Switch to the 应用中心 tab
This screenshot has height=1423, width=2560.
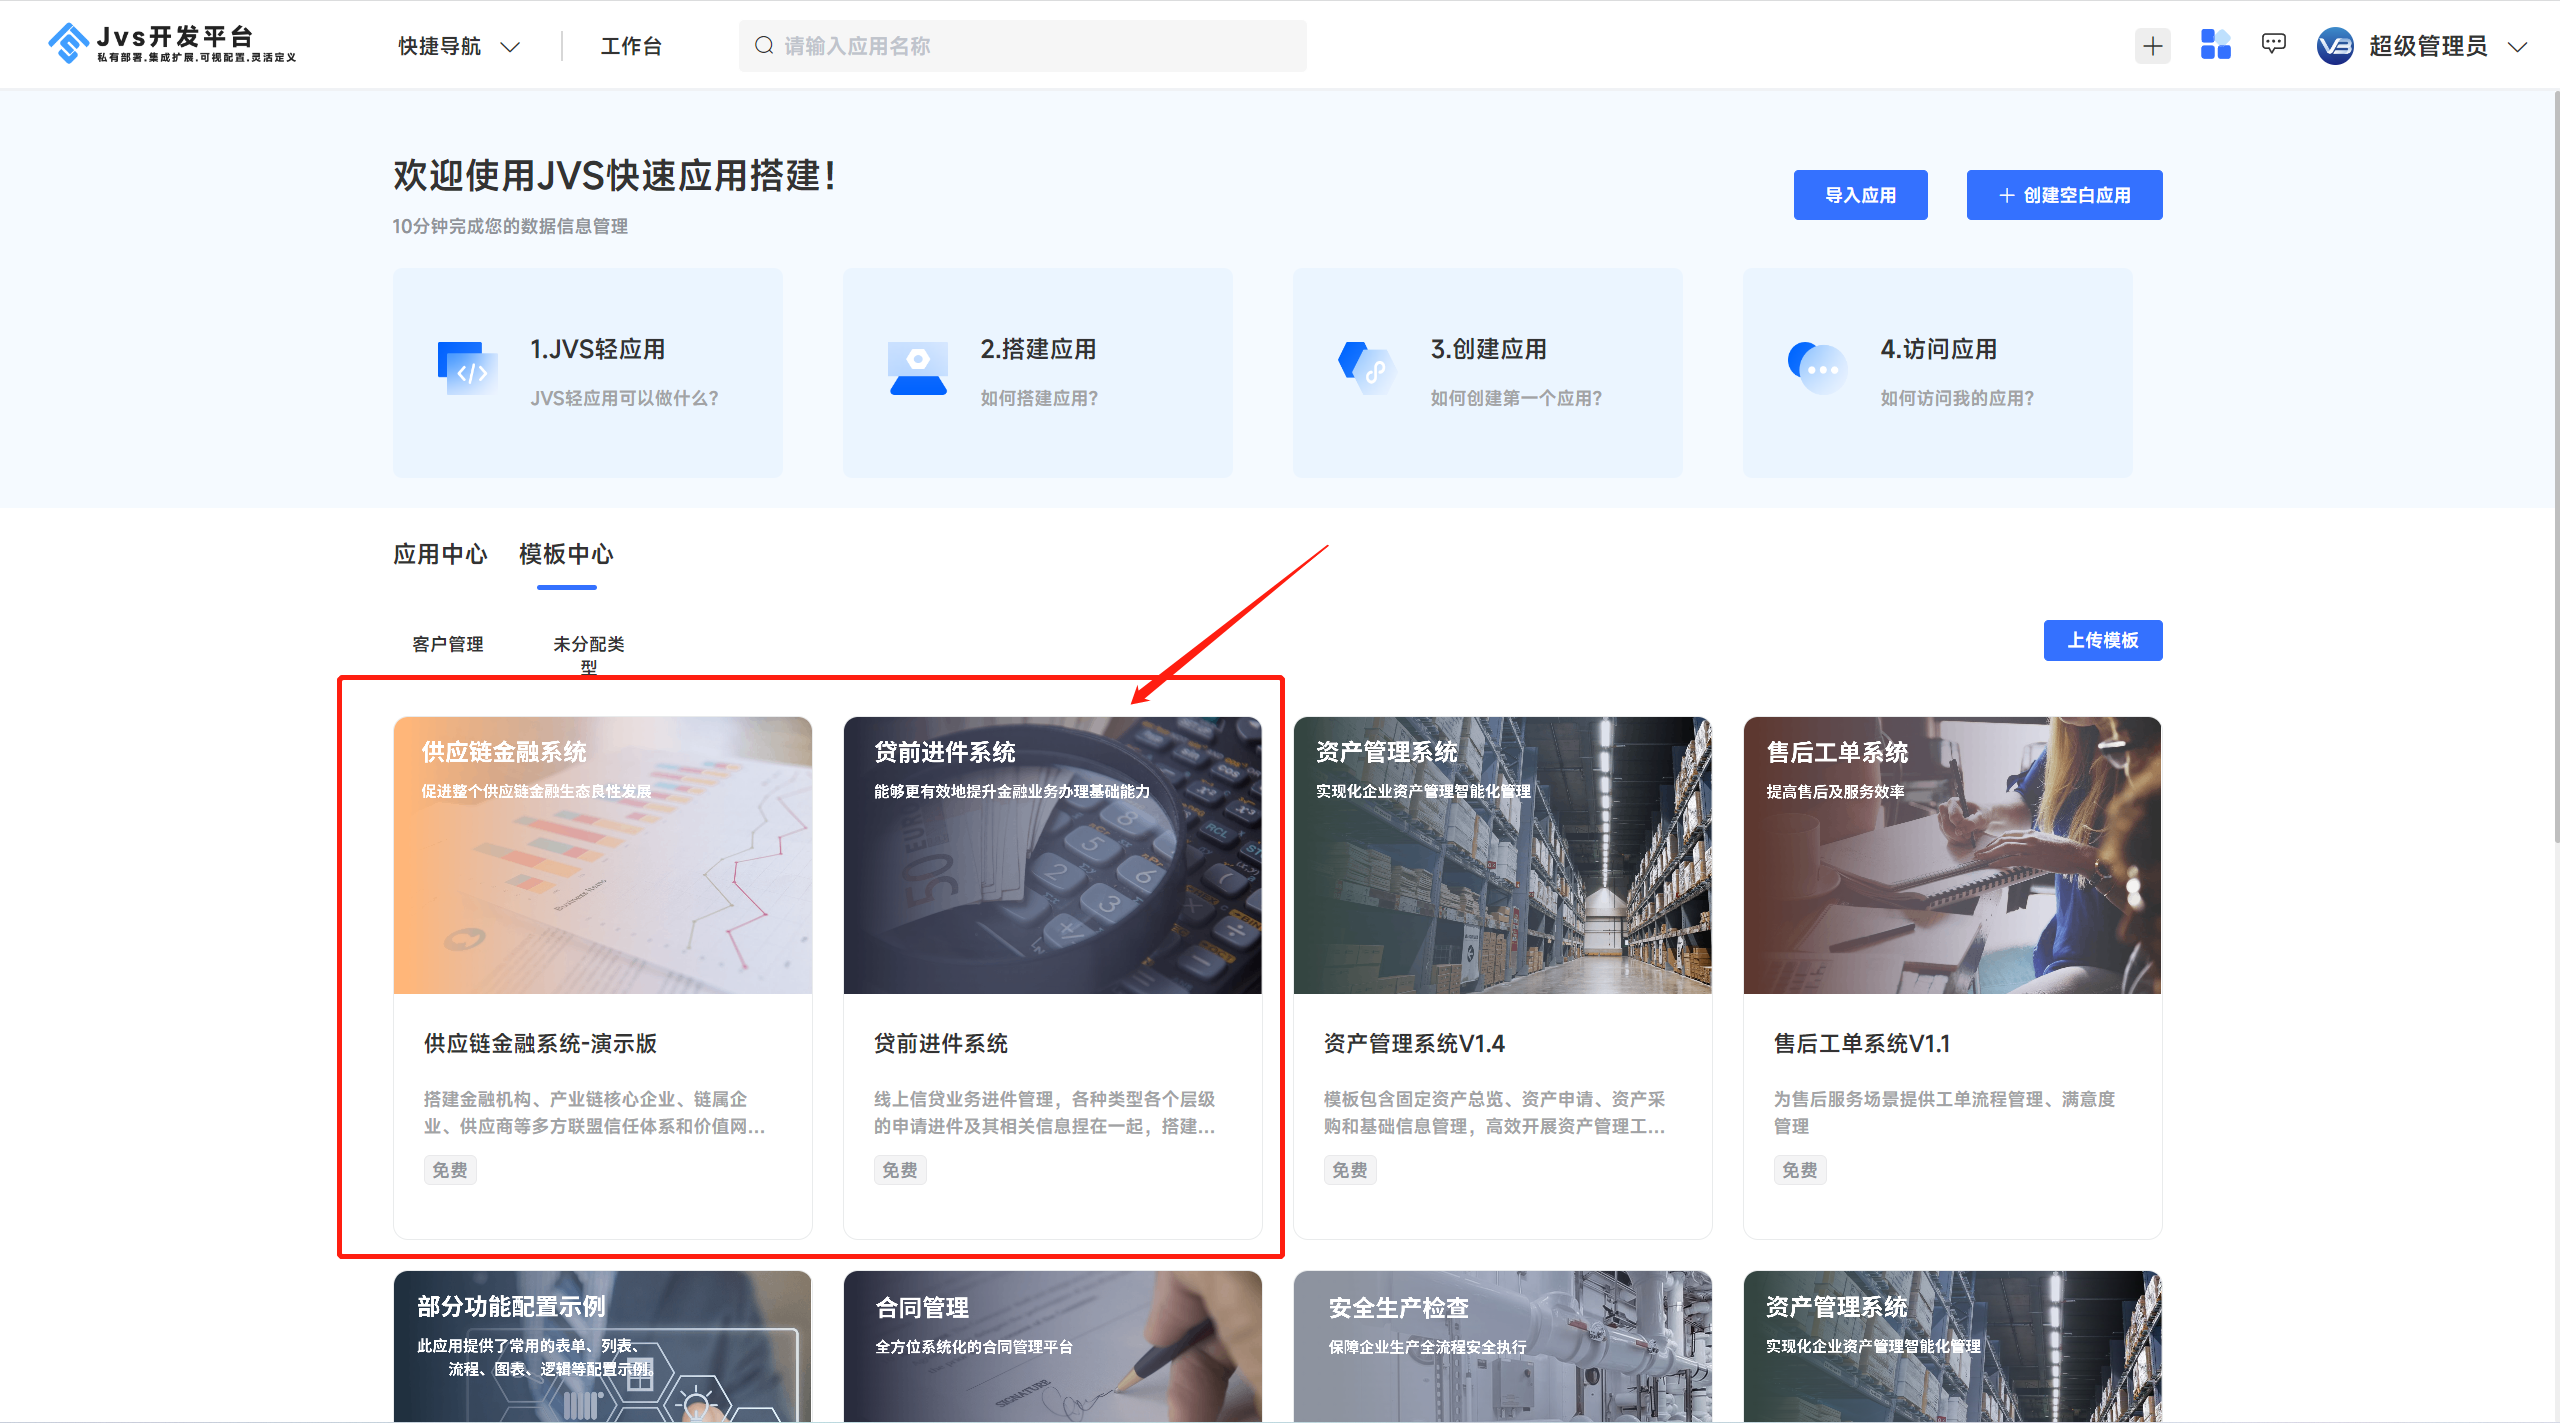coord(440,554)
